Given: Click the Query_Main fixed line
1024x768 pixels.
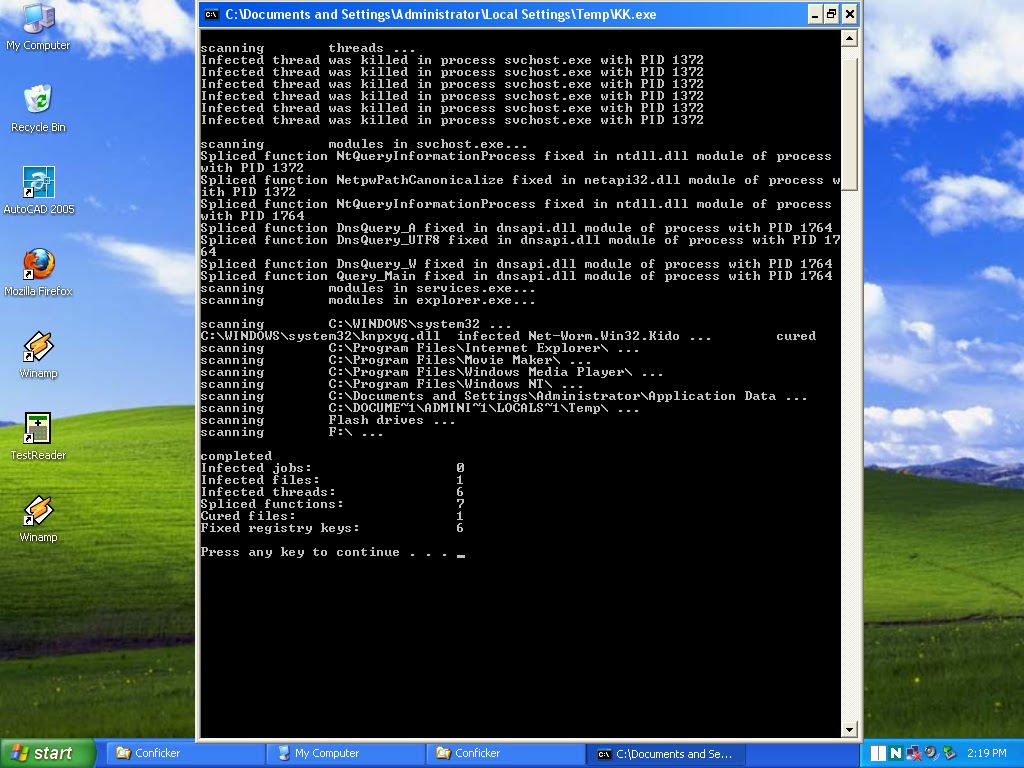Looking at the screenshot, I should coord(517,276).
